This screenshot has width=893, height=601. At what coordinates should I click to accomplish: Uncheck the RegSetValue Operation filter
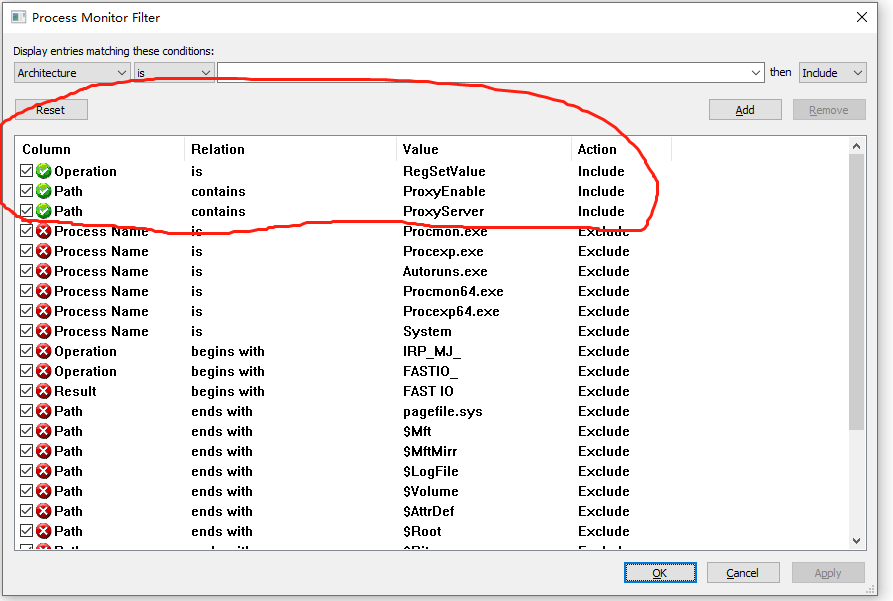tap(26, 171)
